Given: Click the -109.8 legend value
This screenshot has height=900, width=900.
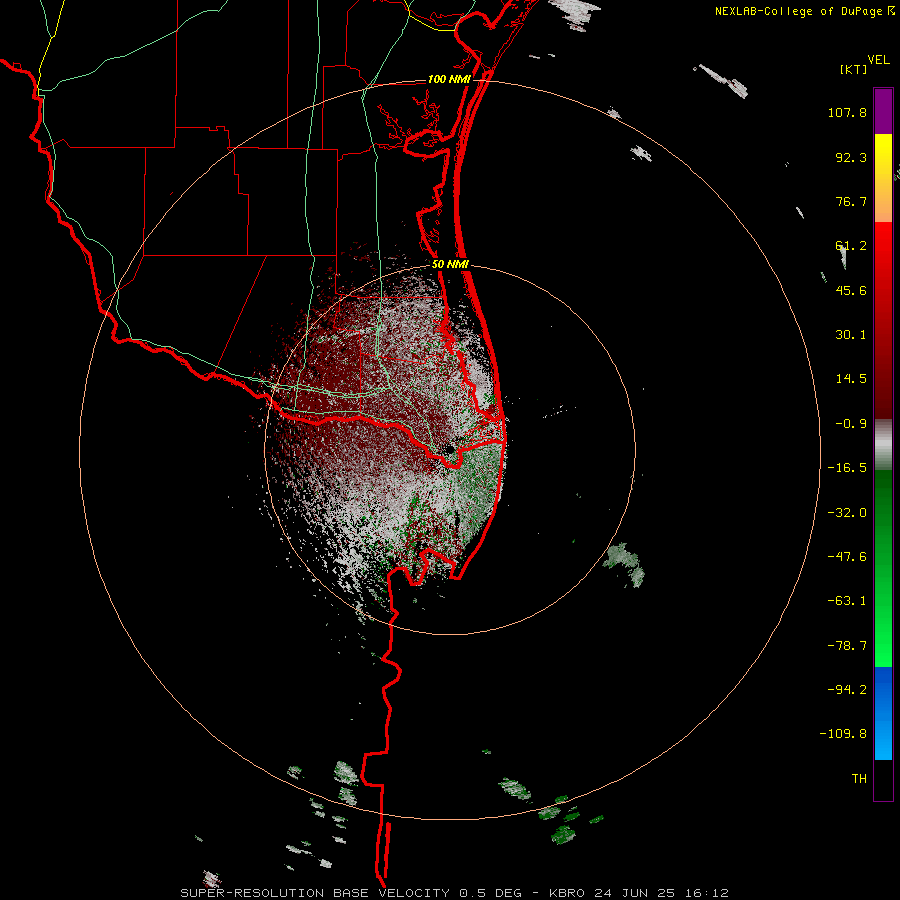Looking at the screenshot, I should (x=843, y=734).
